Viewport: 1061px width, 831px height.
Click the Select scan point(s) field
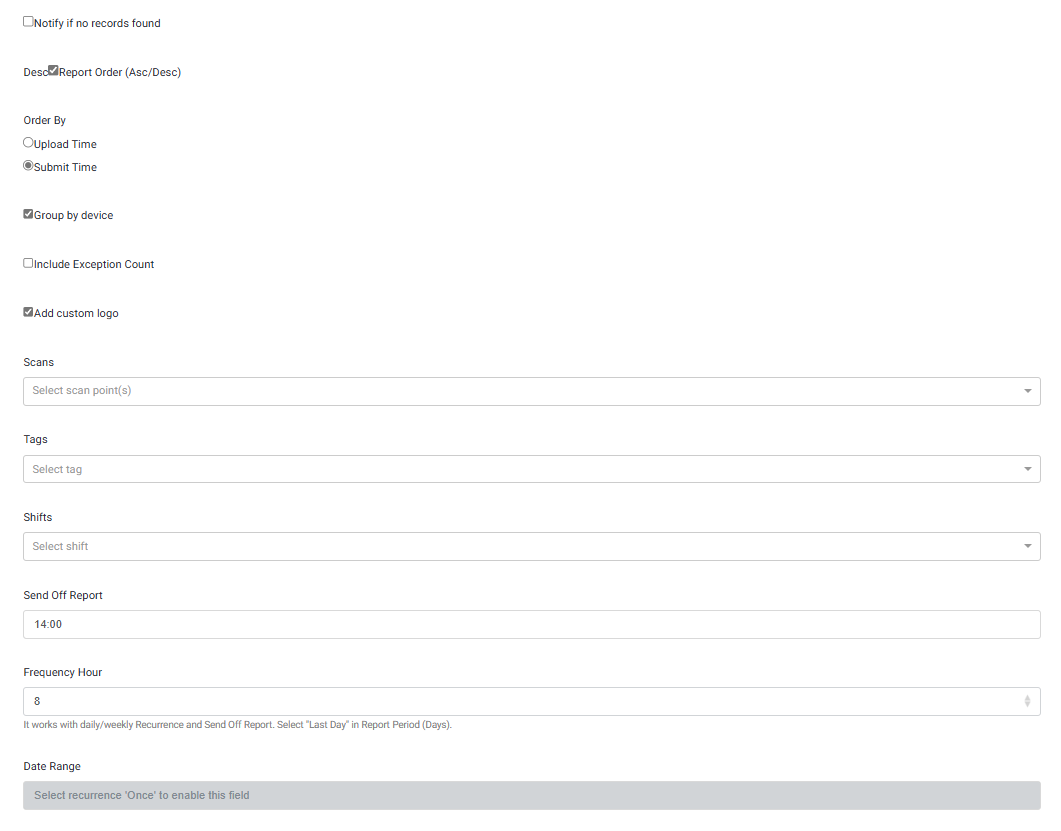[x=500, y=391]
